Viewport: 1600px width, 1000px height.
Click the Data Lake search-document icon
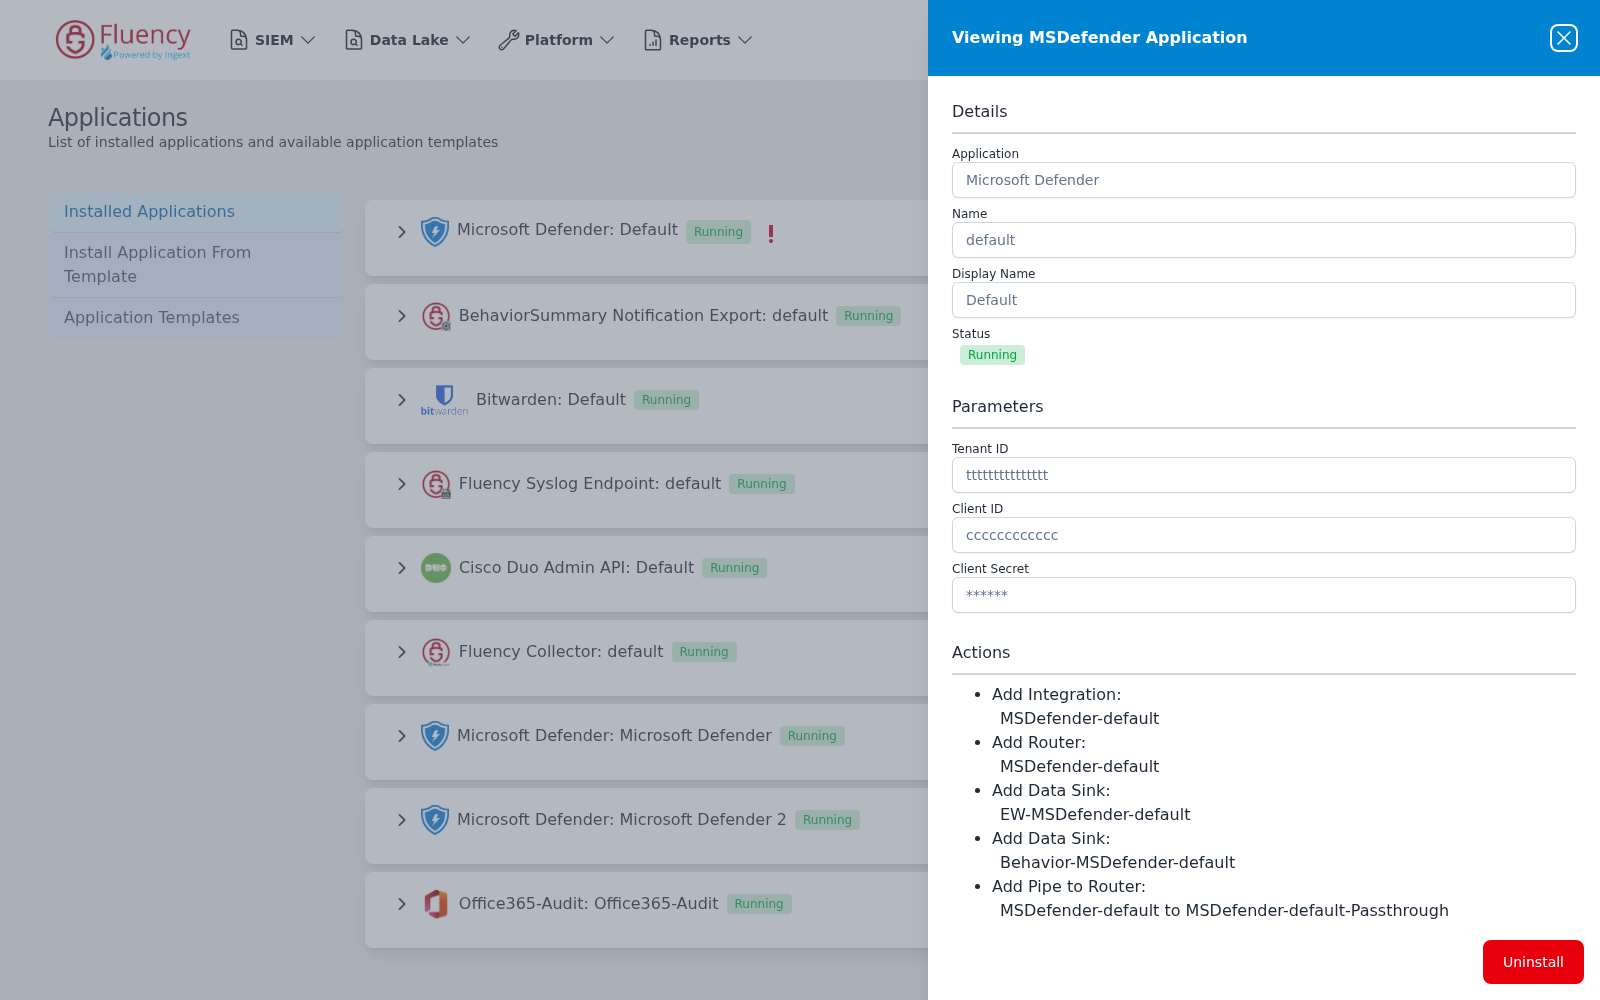pyautogui.click(x=354, y=40)
